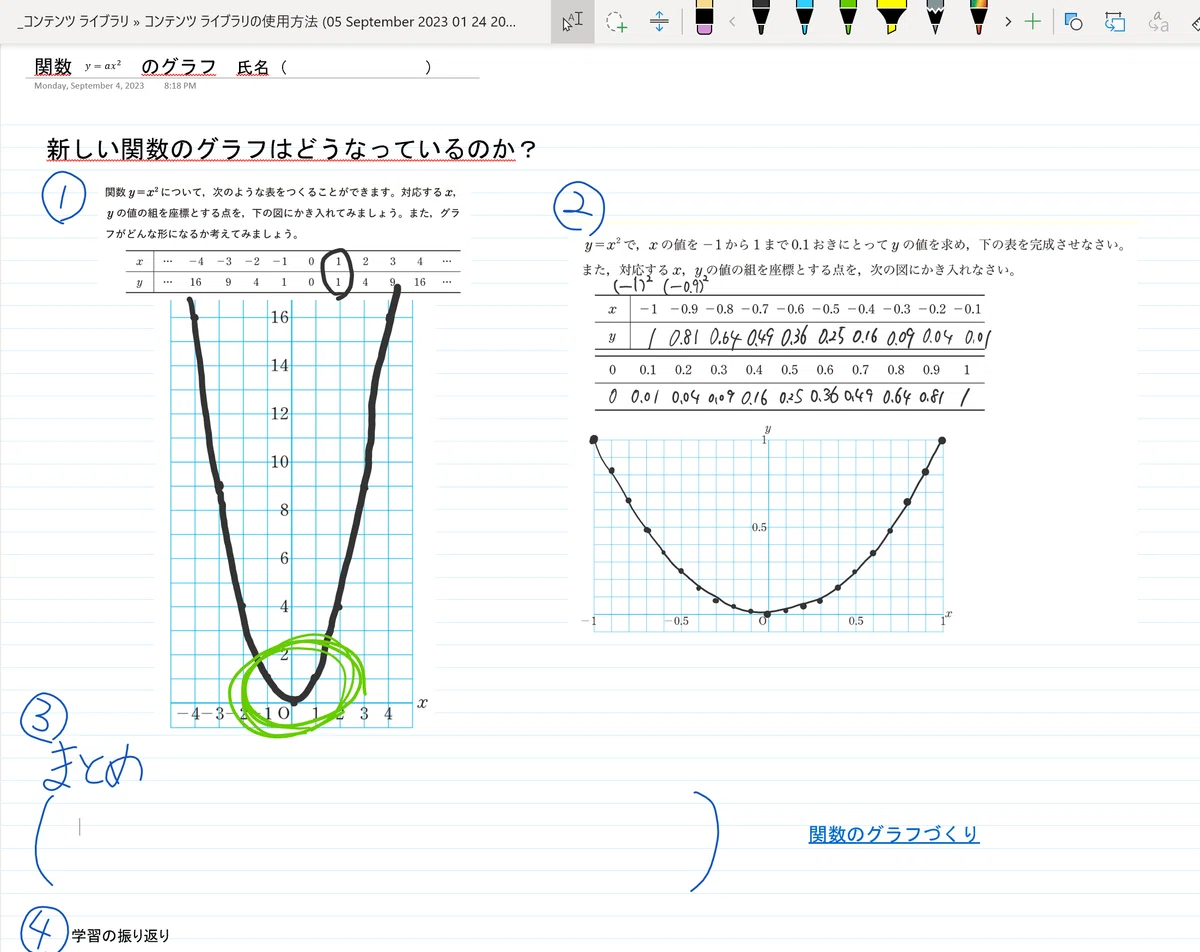Open the 関数のグラフづくり link
The width and height of the screenshot is (1200, 952).
(x=894, y=834)
